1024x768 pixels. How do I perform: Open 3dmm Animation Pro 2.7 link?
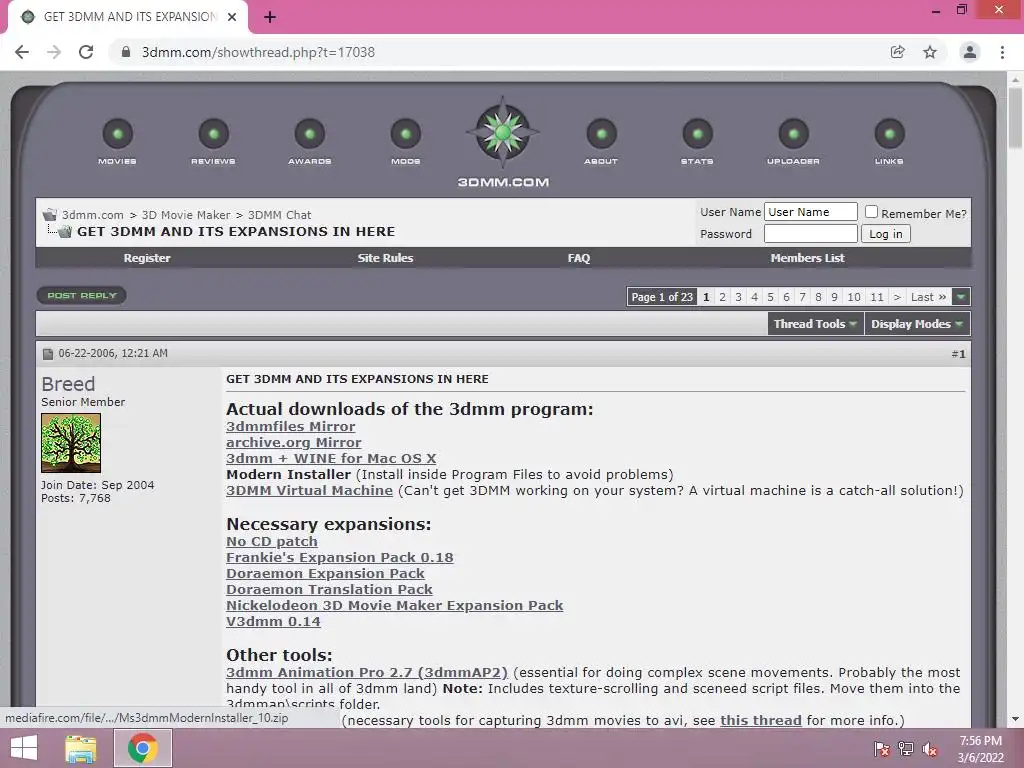pos(366,673)
